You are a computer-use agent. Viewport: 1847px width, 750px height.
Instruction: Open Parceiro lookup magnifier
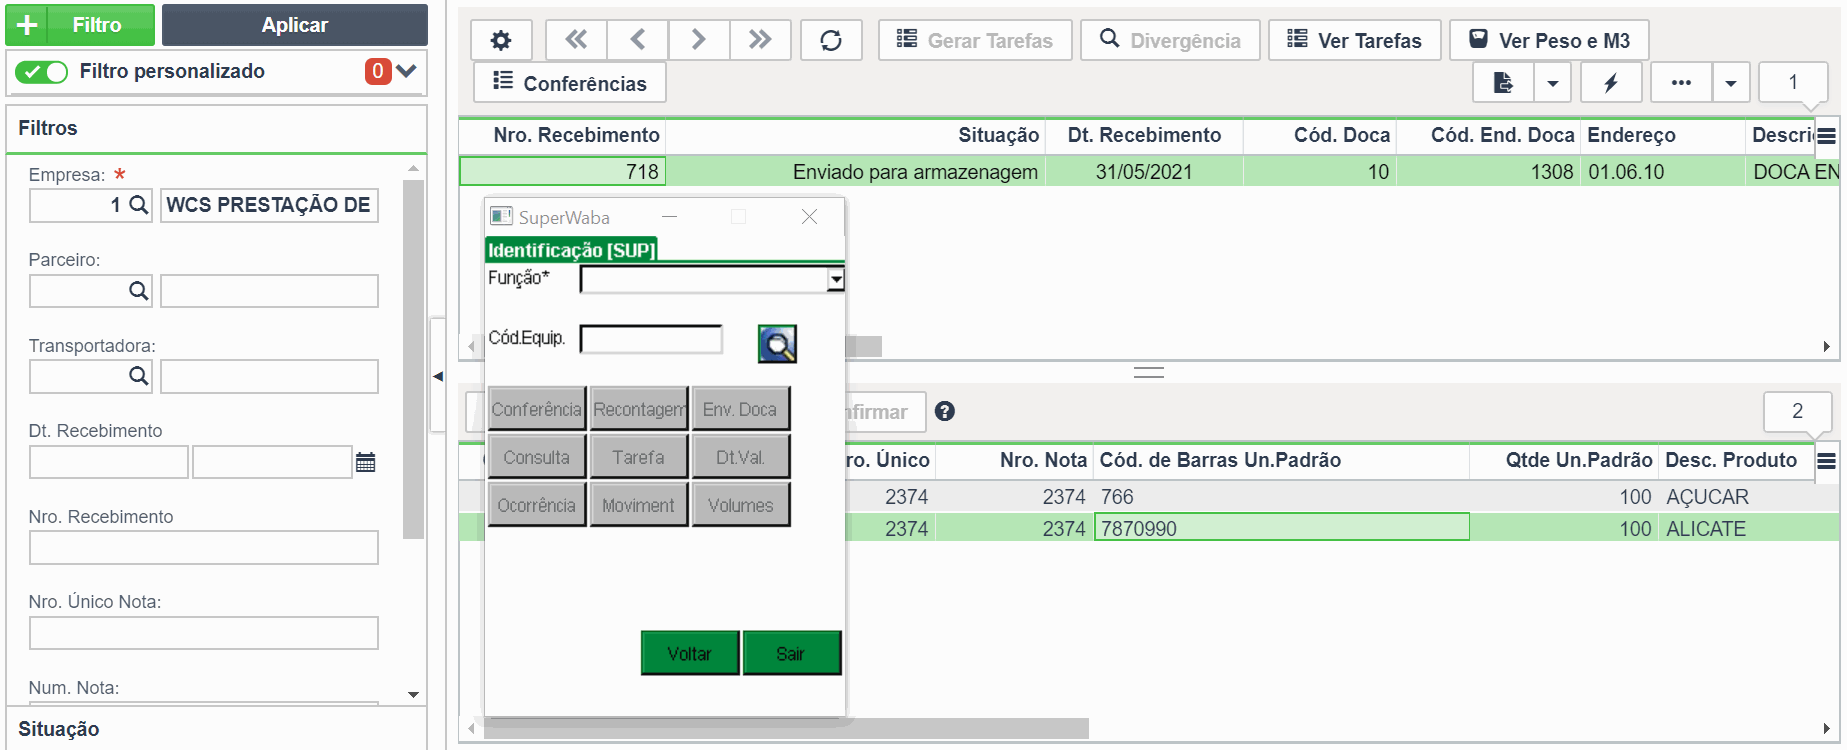(x=139, y=291)
